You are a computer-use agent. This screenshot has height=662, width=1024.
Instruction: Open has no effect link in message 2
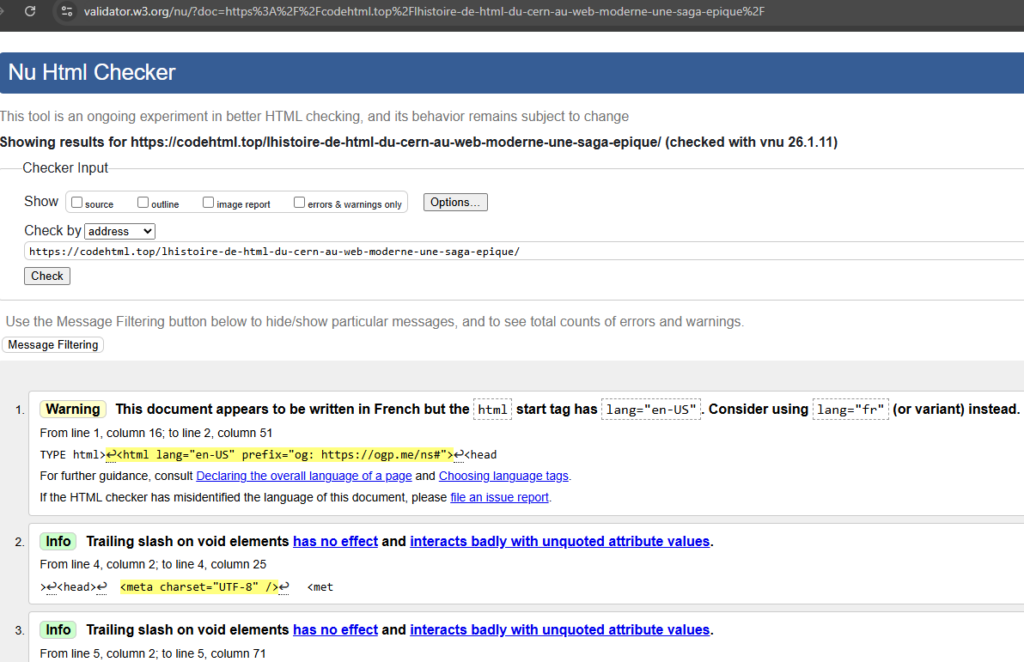coord(335,541)
